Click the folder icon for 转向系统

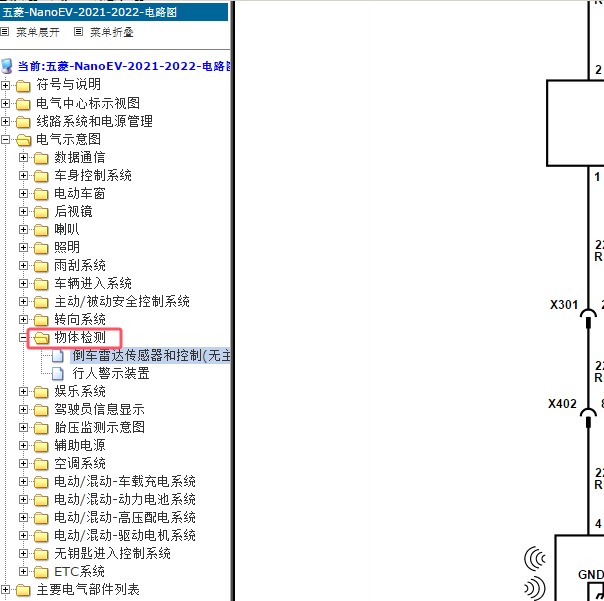click(41, 320)
